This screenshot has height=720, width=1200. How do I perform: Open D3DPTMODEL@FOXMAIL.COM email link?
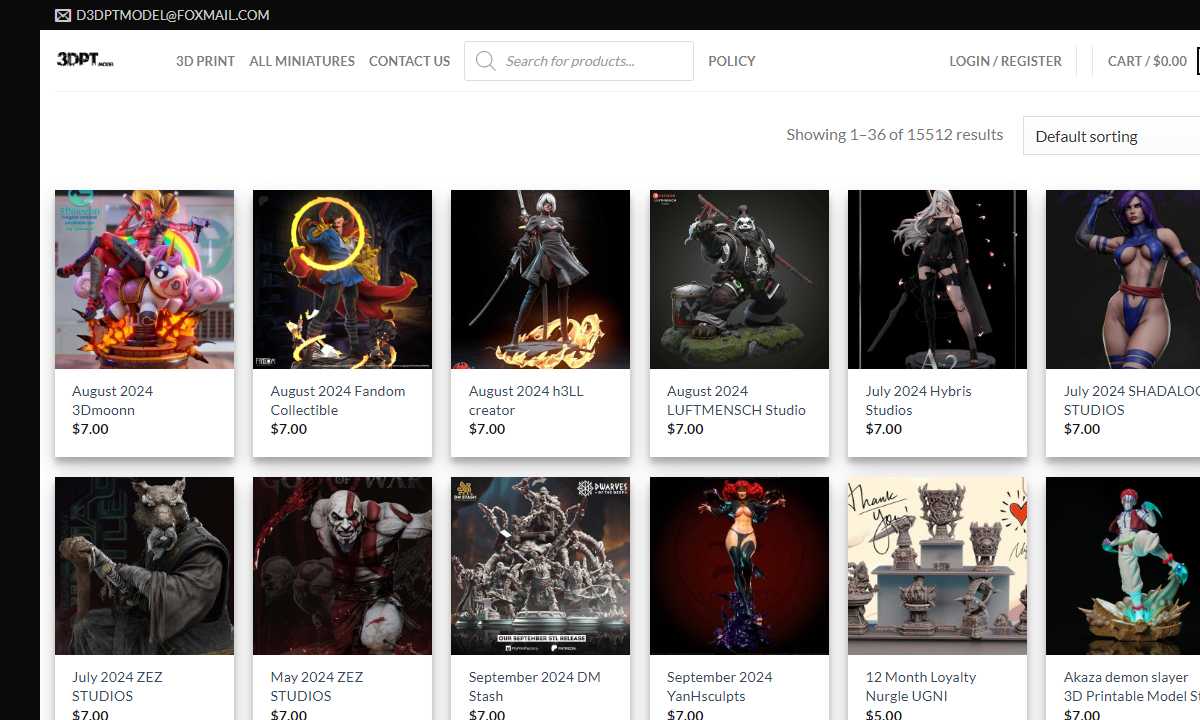[173, 15]
